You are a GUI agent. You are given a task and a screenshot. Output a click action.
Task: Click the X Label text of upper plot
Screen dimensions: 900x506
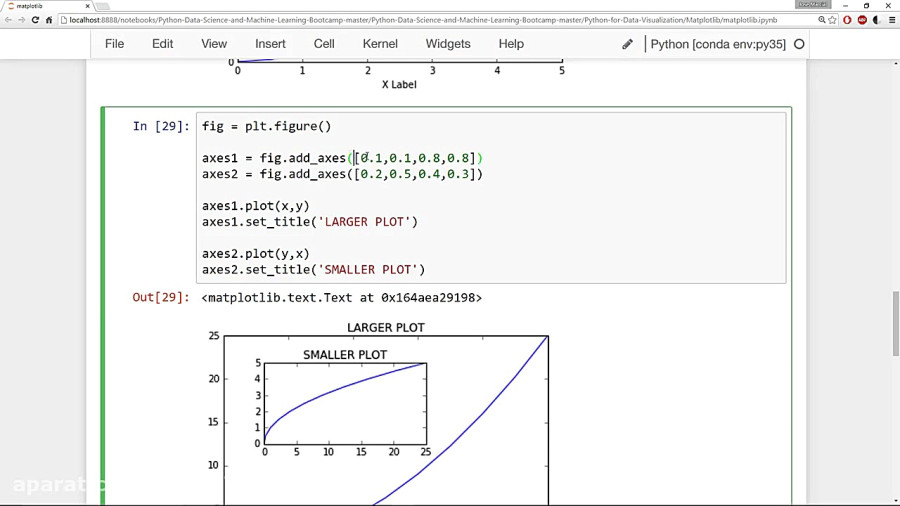tap(399, 84)
